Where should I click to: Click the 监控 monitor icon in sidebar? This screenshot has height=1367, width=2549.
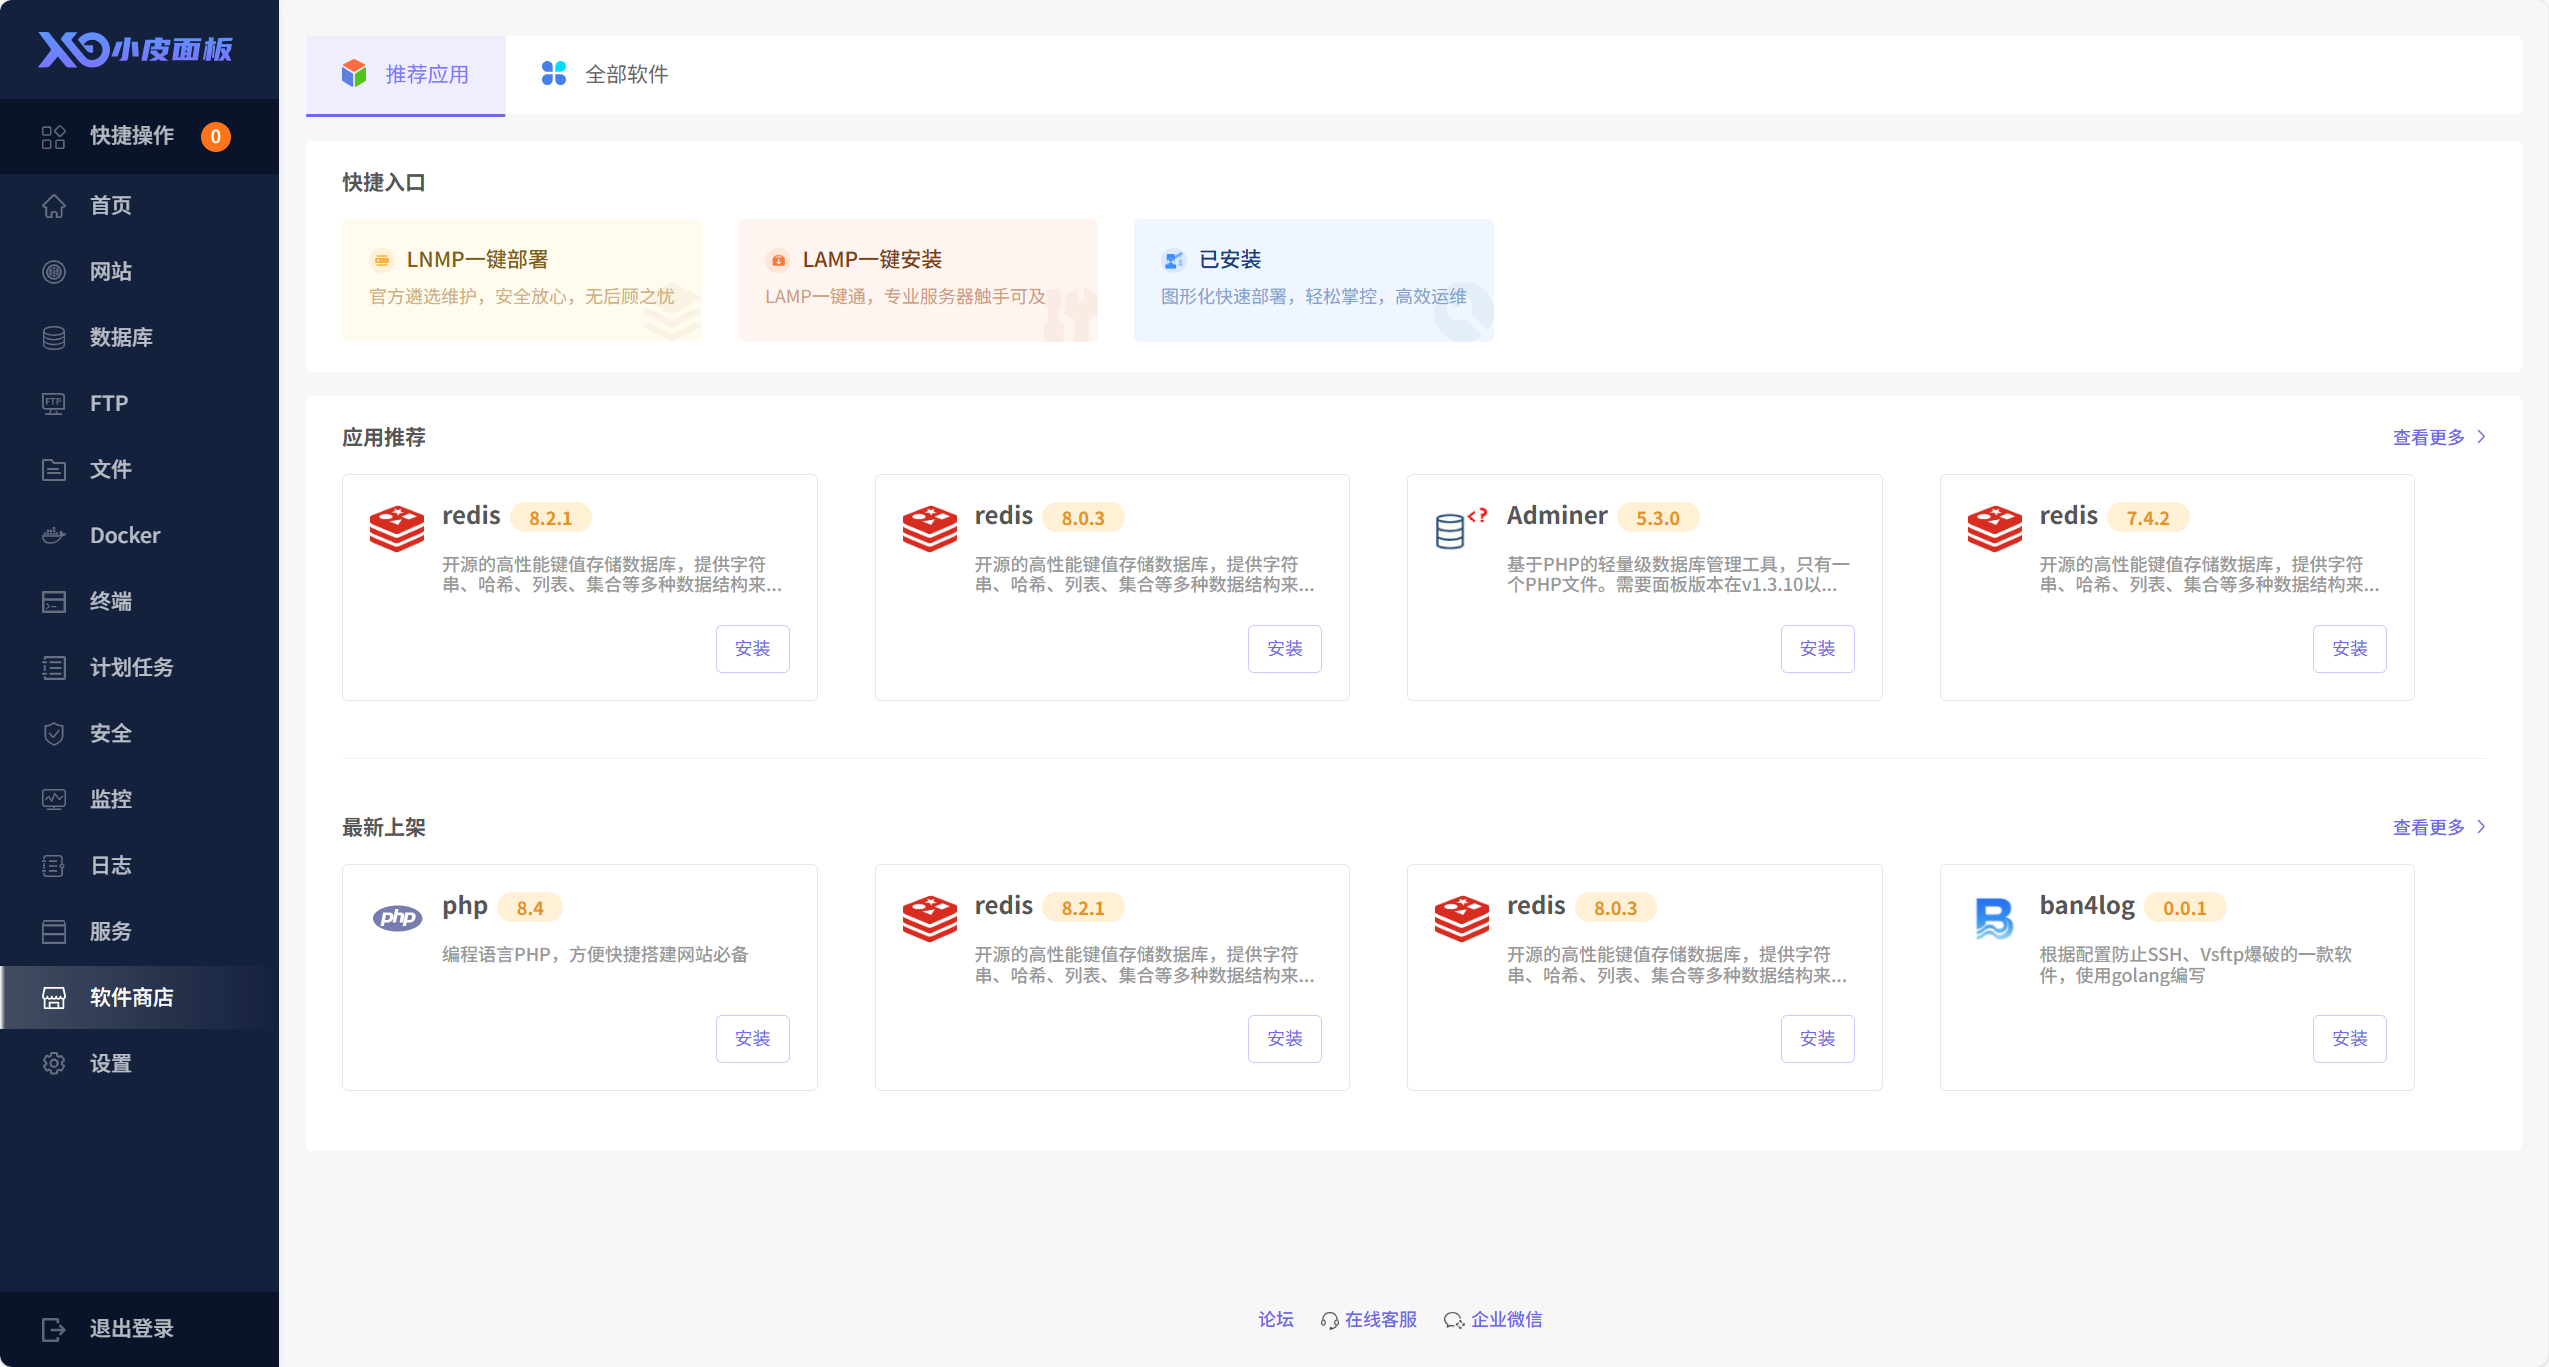pyautogui.click(x=54, y=800)
